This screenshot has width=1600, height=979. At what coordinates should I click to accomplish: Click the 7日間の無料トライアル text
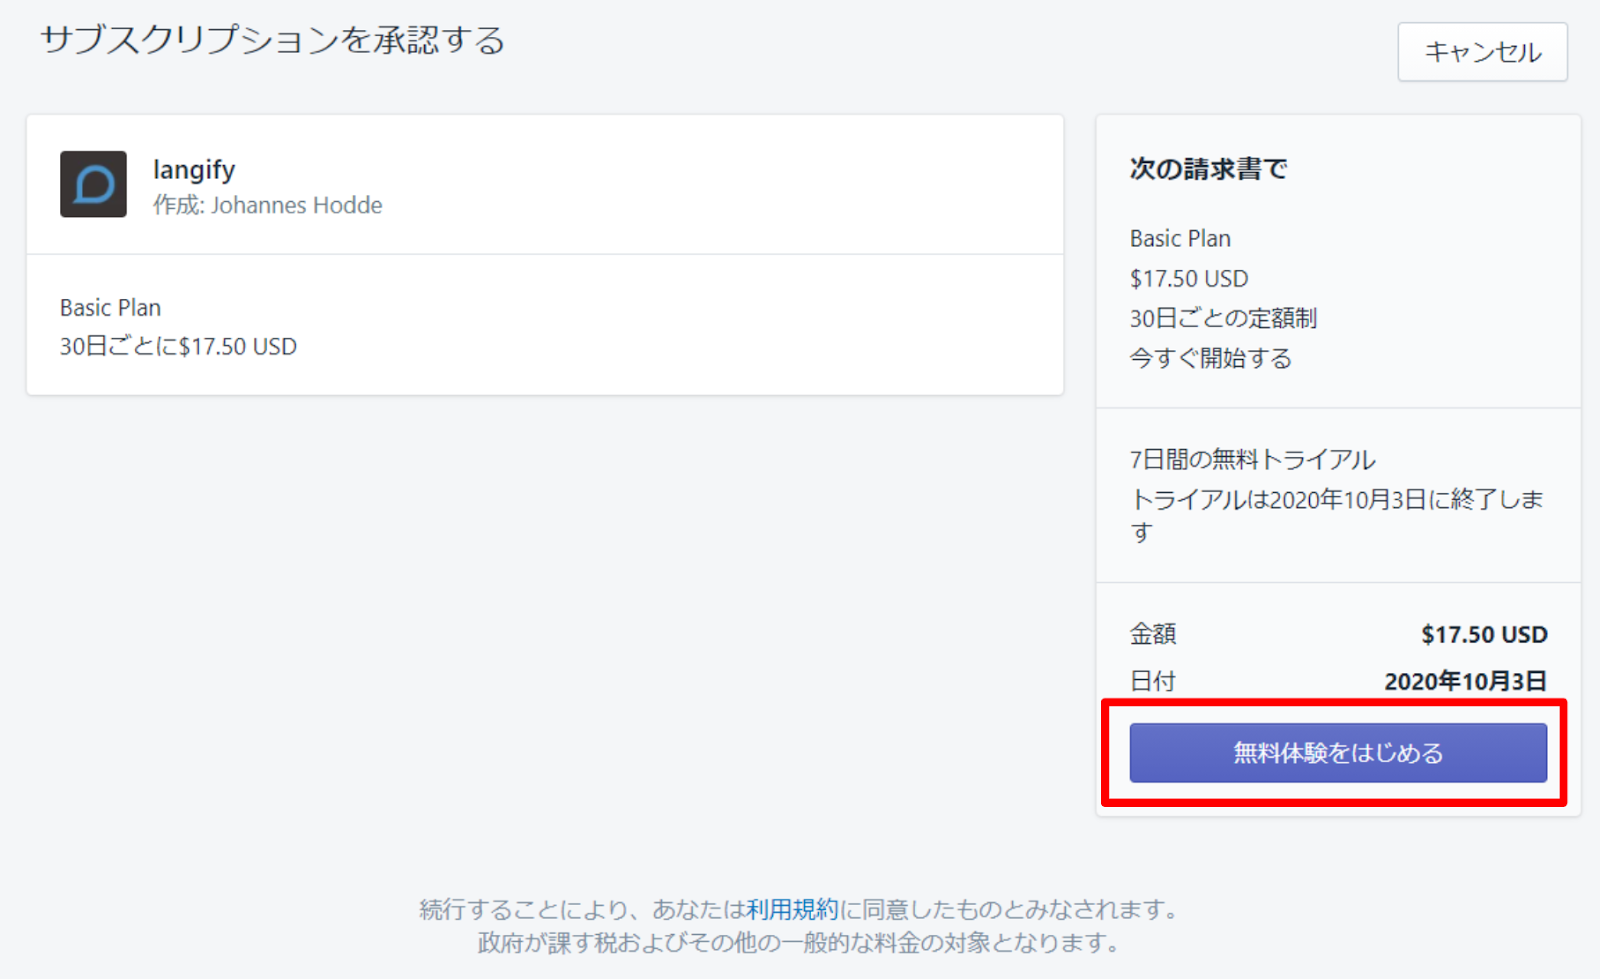tap(1252, 459)
